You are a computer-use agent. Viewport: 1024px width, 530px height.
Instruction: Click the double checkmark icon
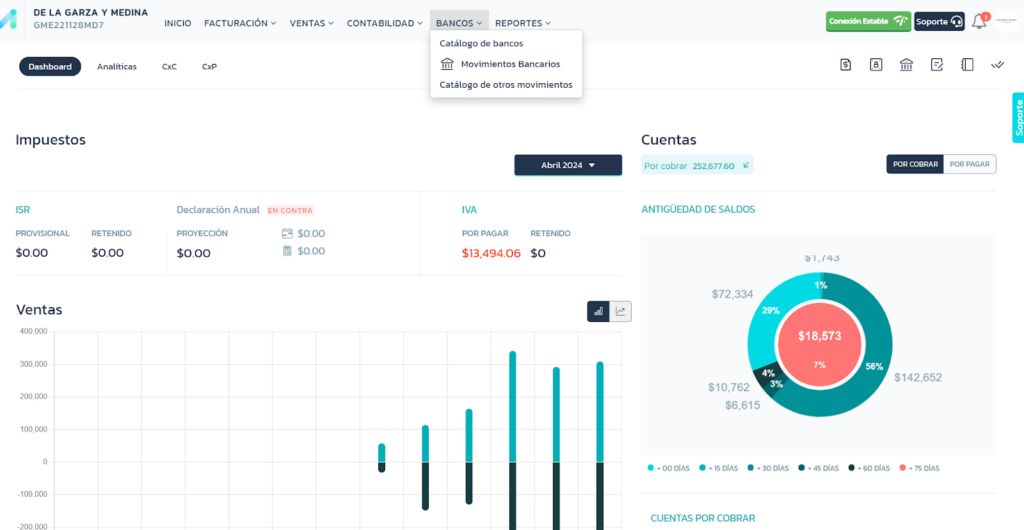click(997, 65)
